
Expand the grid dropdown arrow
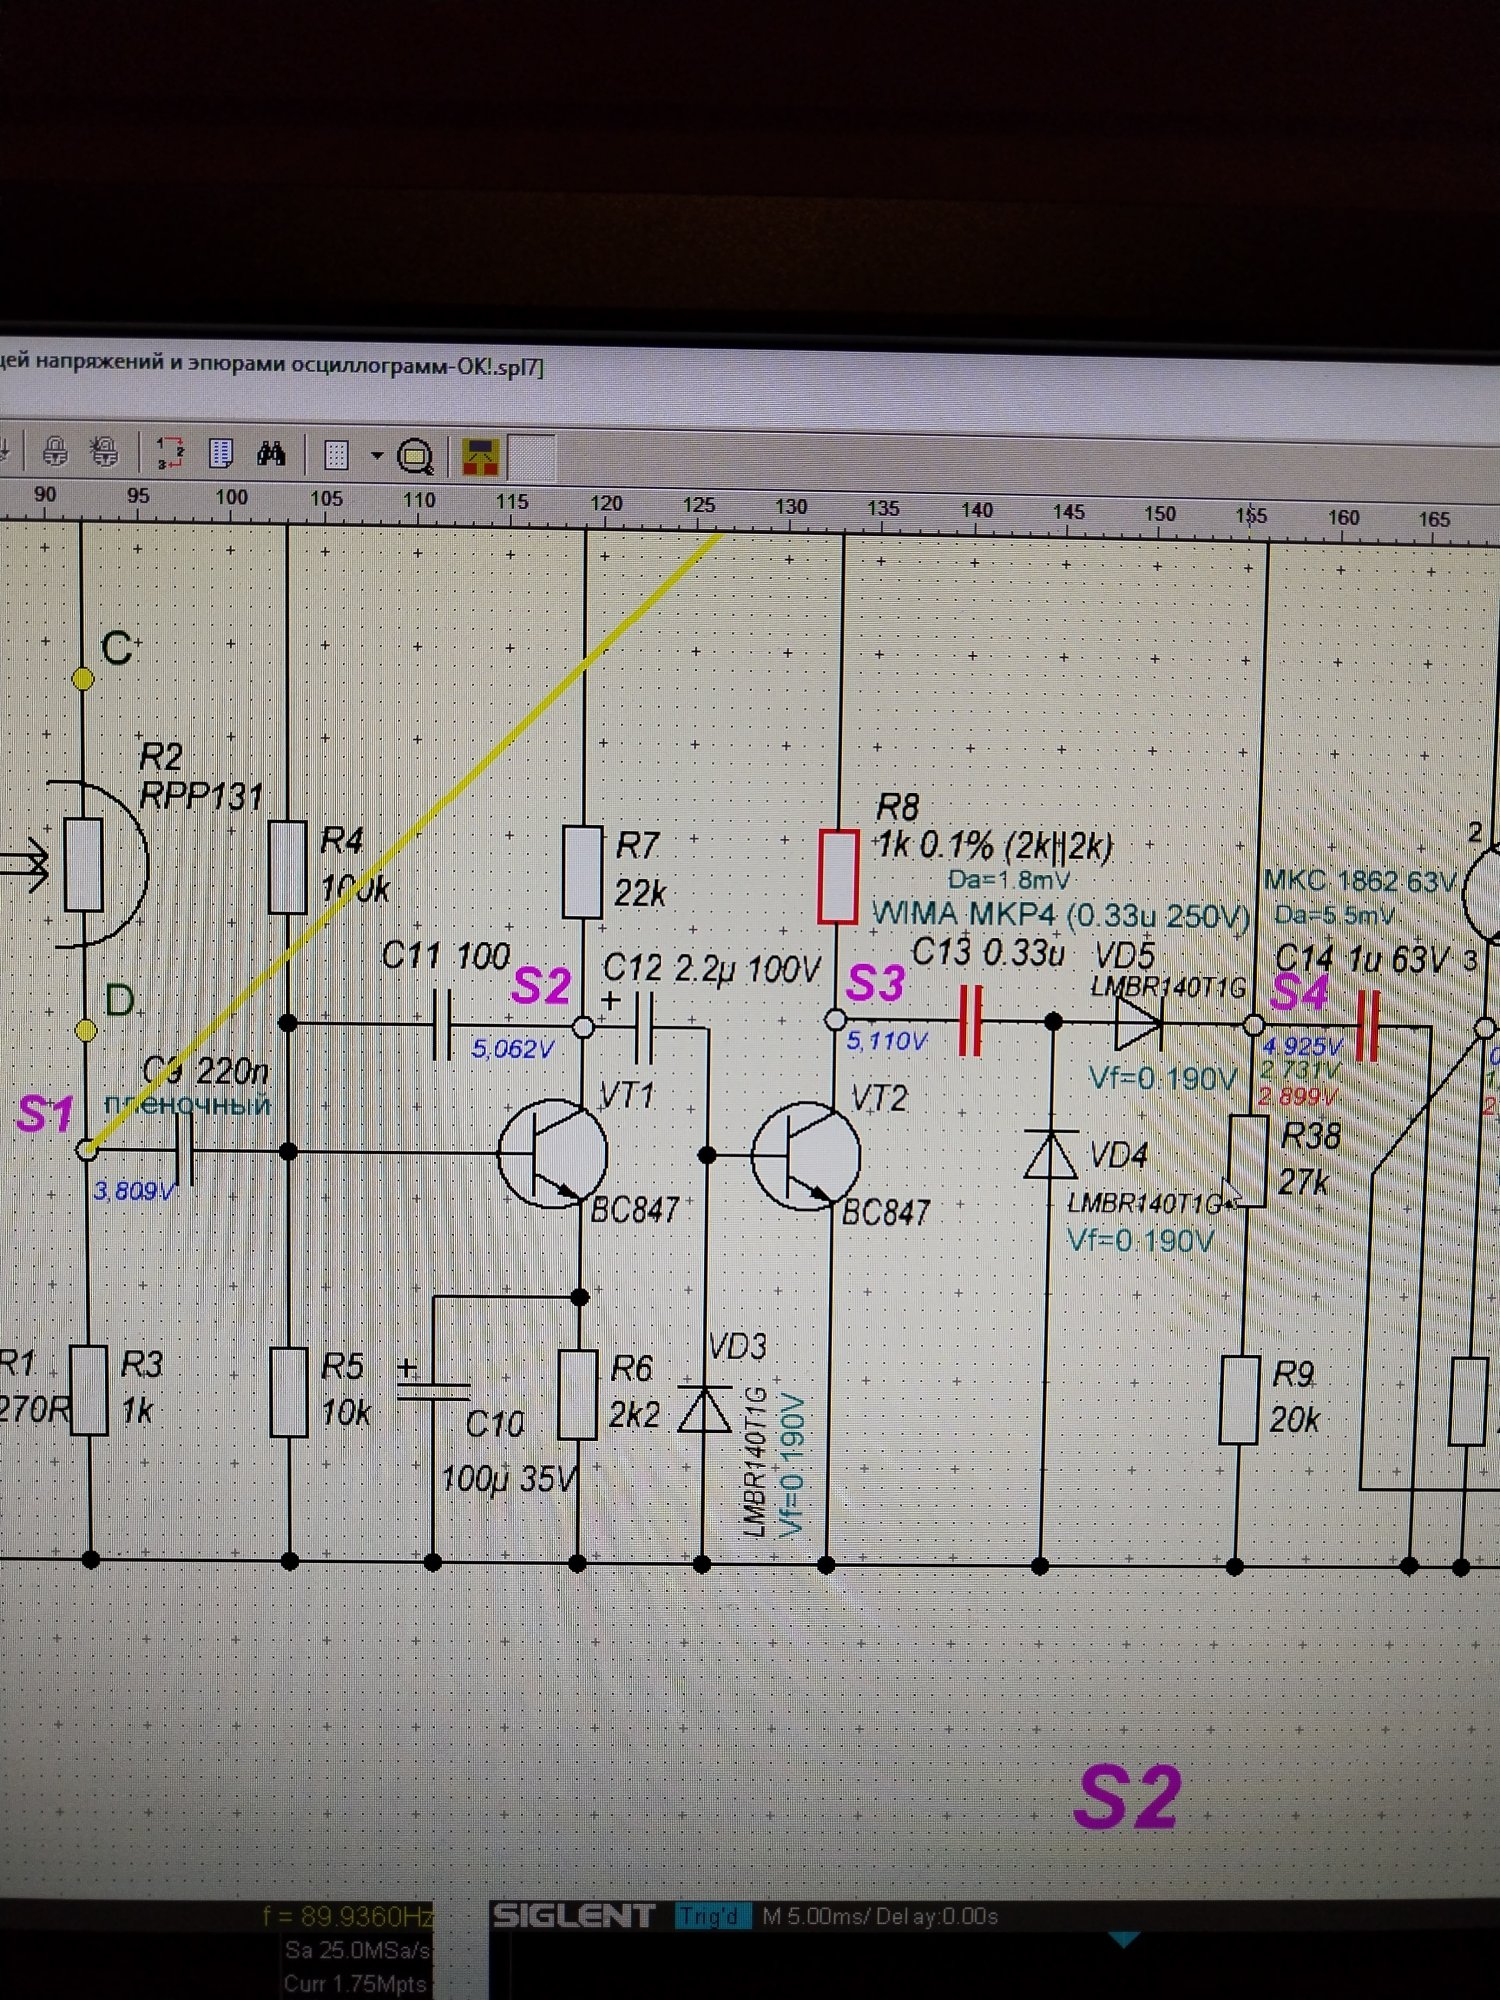(377, 456)
